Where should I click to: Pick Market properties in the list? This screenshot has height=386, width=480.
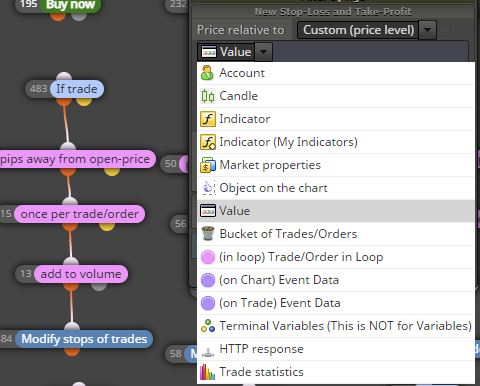(x=336, y=165)
